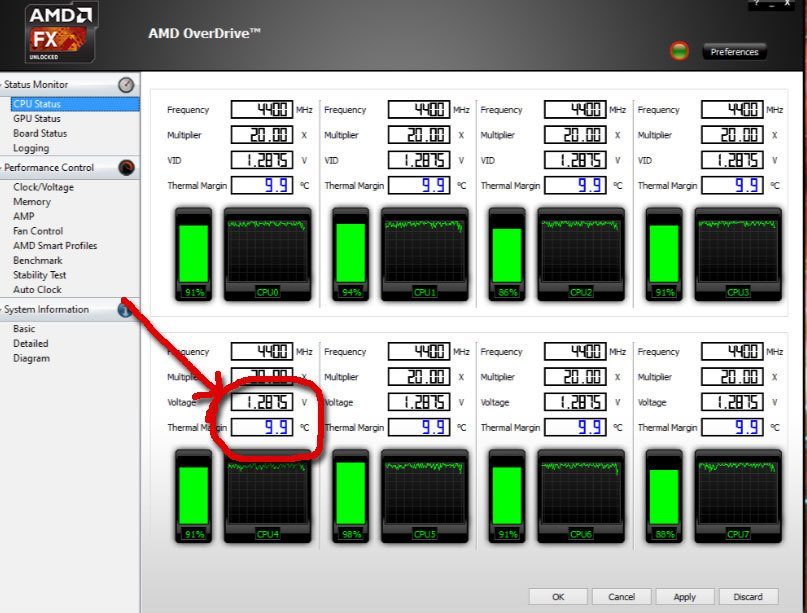The image size is (807, 613).
Task: Click the CPU0 Frequency value field
Action: coord(262,109)
